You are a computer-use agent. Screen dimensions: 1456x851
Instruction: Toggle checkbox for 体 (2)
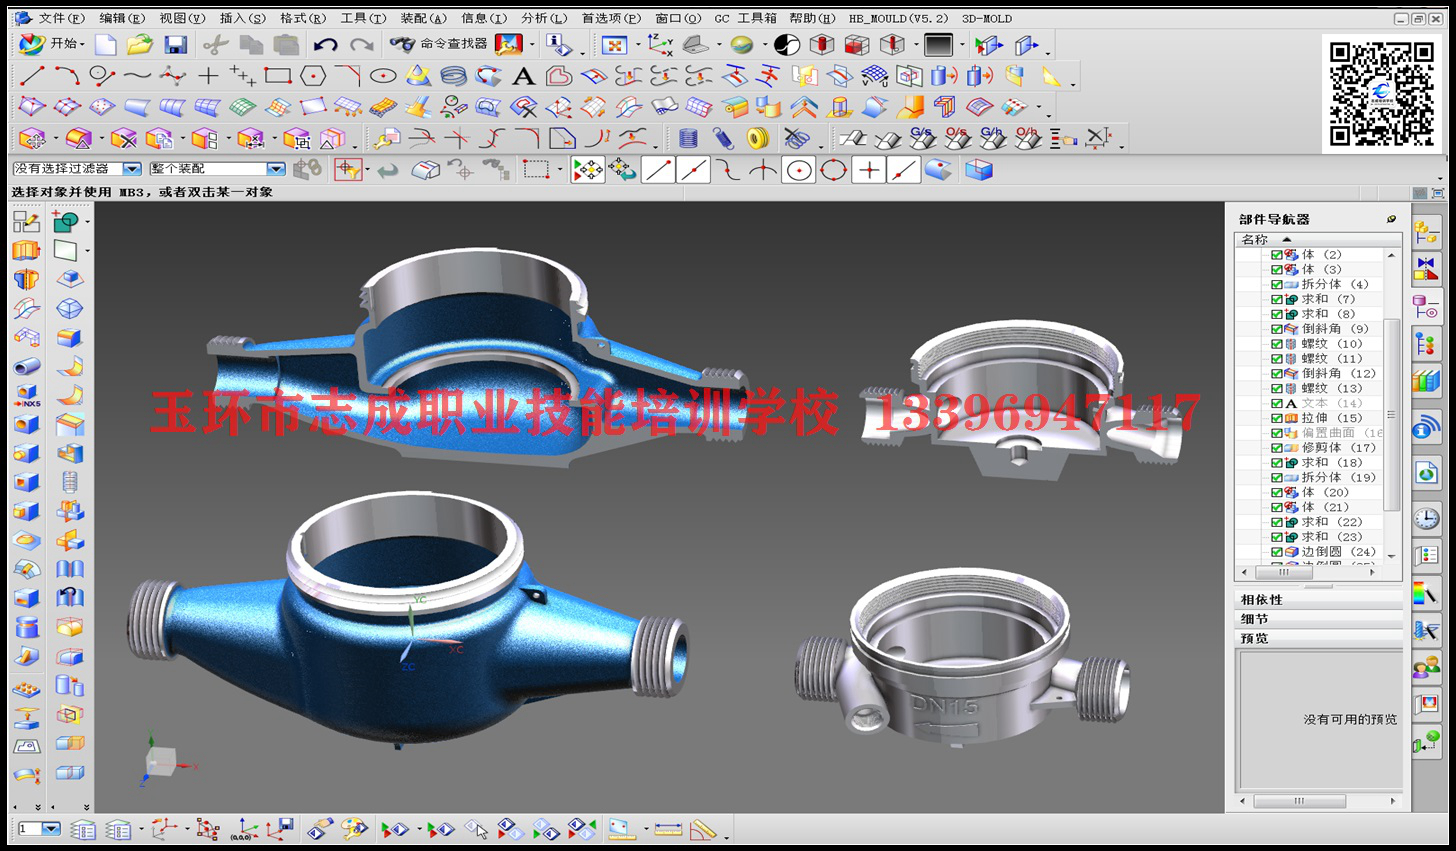point(1277,255)
